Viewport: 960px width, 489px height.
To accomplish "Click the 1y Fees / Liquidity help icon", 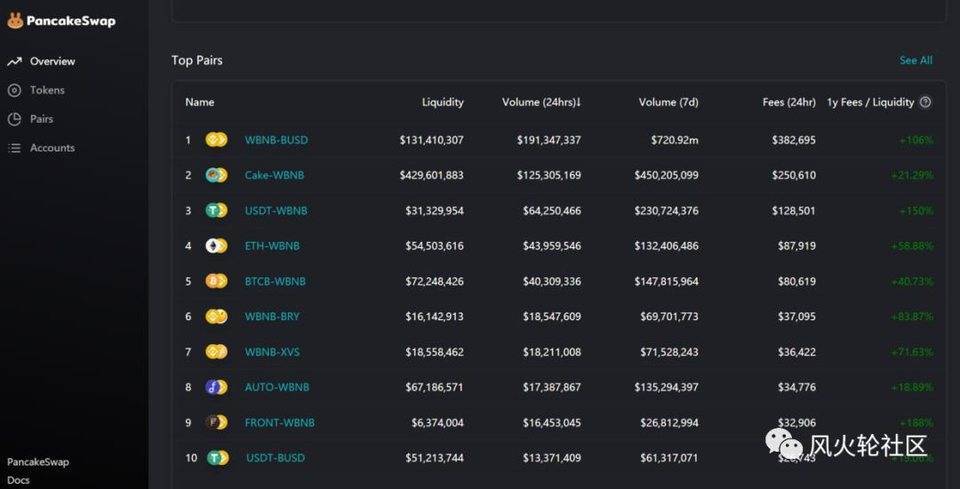I will pyautogui.click(x=925, y=102).
